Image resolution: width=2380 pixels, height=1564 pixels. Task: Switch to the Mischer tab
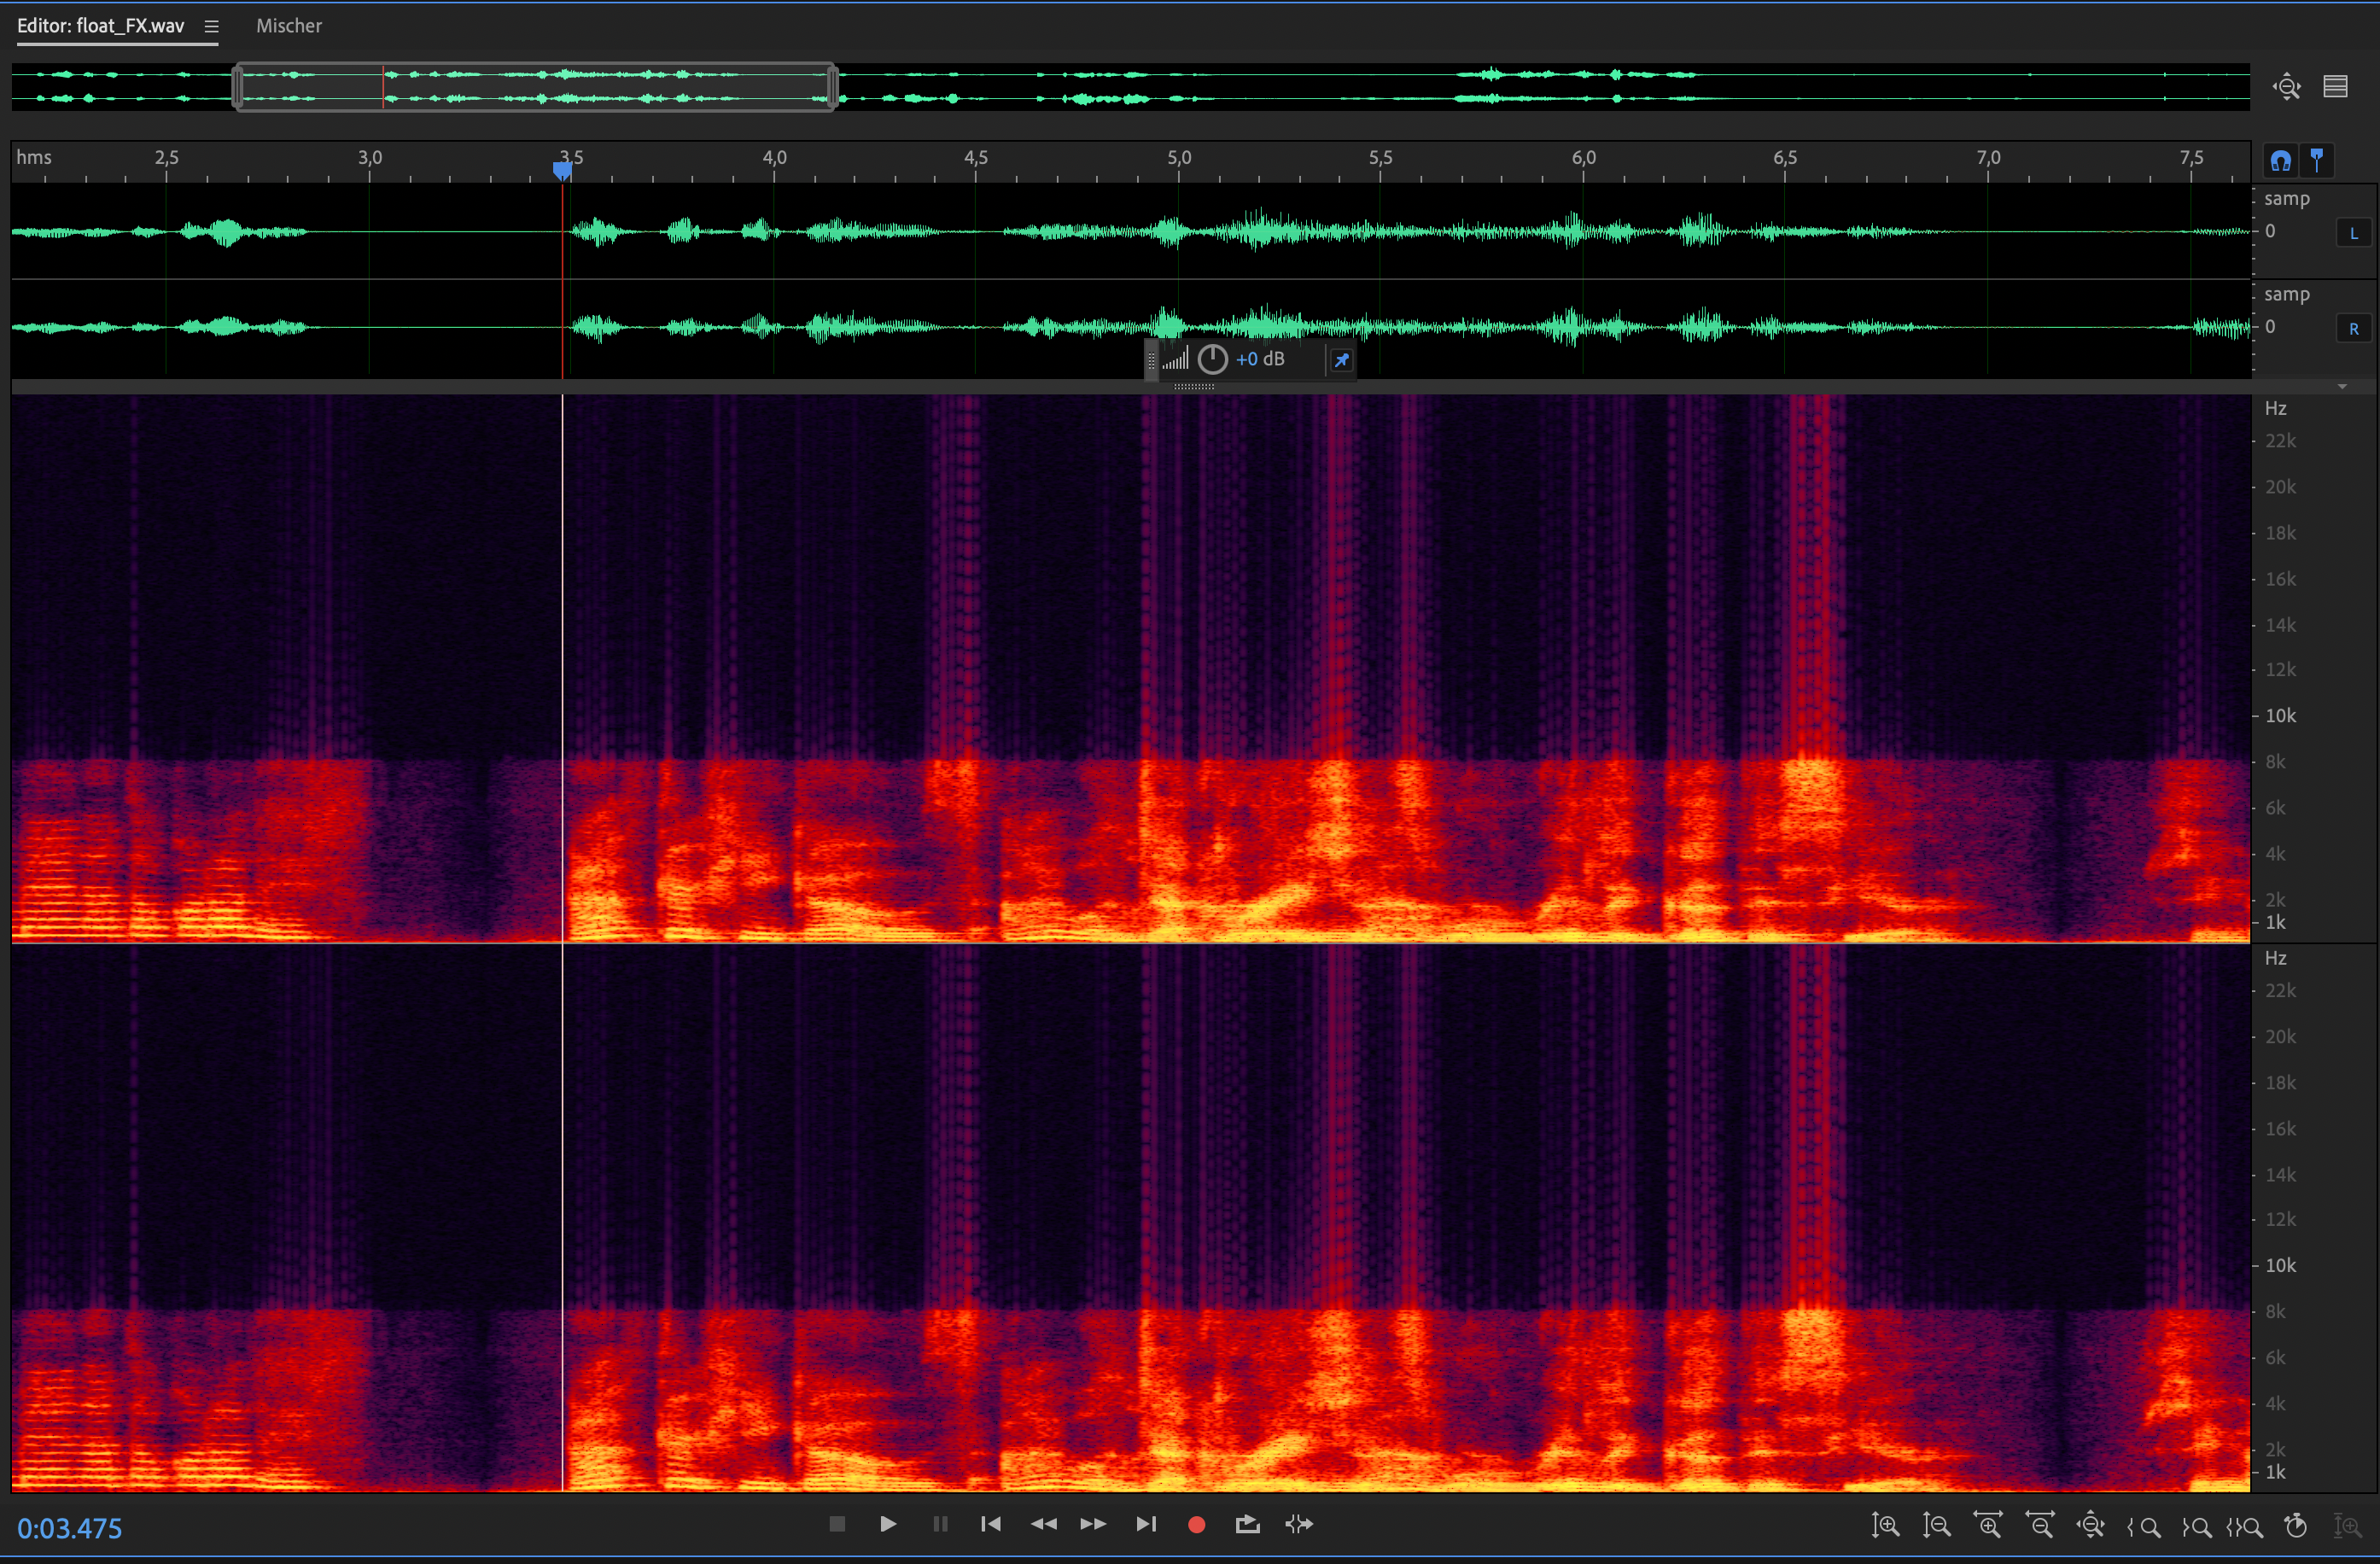point(289,26)
